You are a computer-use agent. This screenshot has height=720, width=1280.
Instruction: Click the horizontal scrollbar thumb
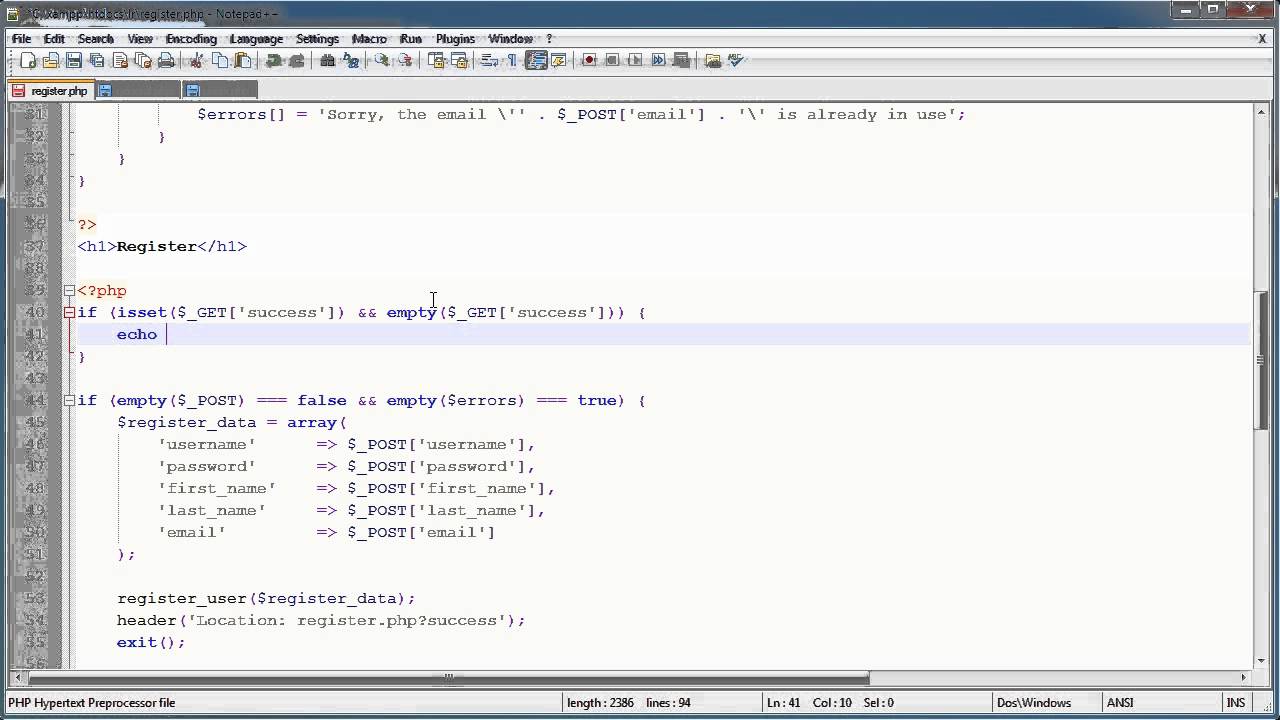click(448, 678)
